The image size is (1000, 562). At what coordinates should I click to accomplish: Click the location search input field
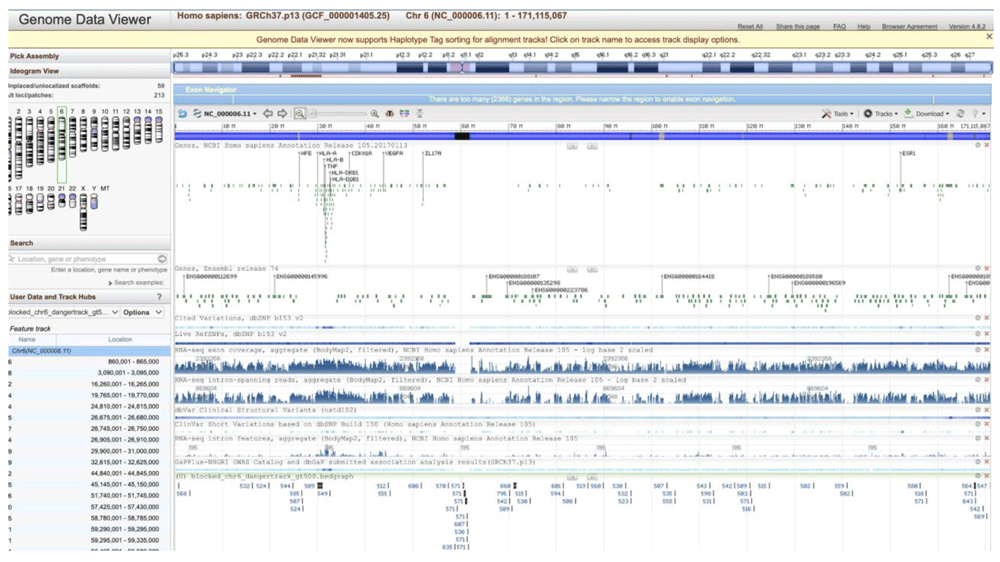pyautogui.click(x=85, y=259)
